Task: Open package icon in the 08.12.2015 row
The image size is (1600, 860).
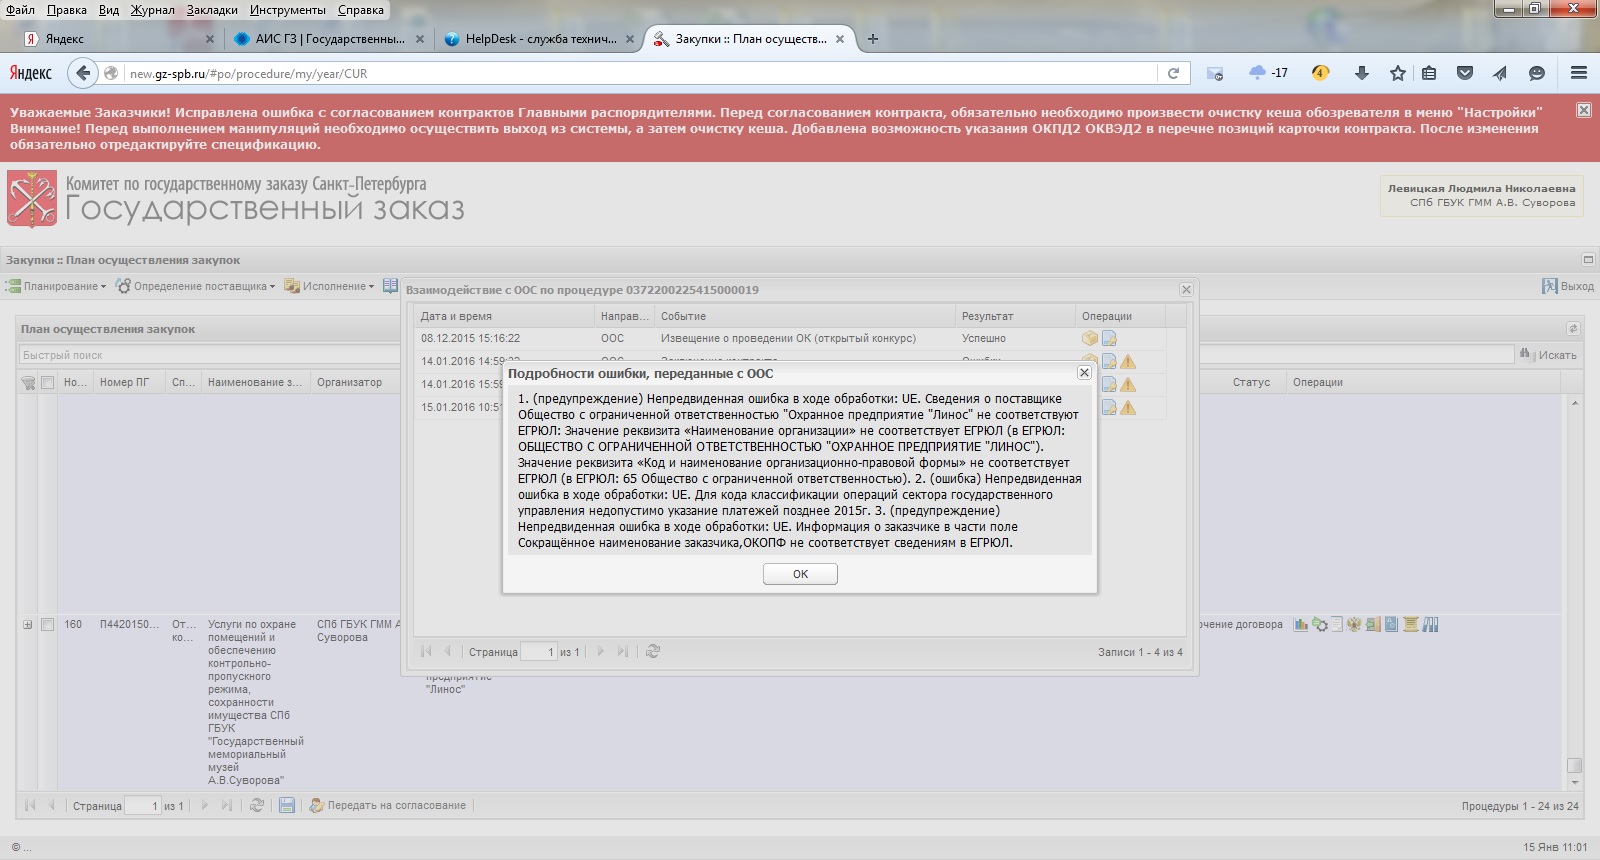Action: click(x=1090, y=338)
